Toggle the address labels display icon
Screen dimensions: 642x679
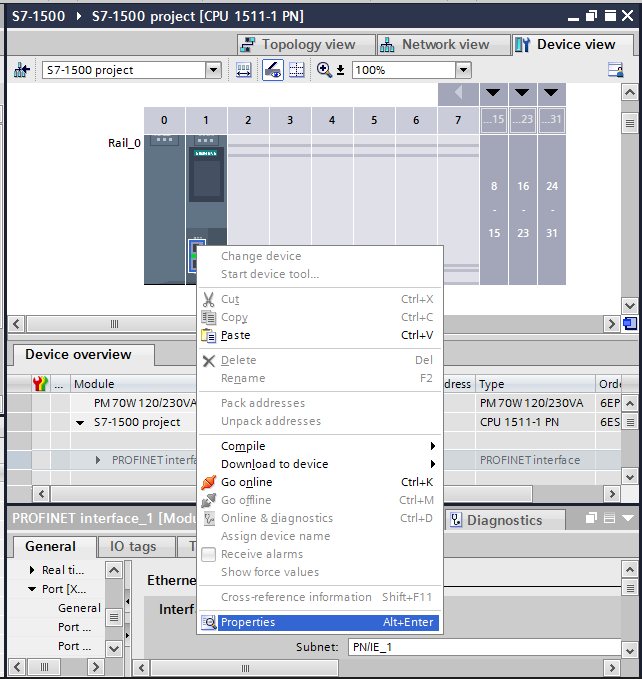tap(271, 70)
